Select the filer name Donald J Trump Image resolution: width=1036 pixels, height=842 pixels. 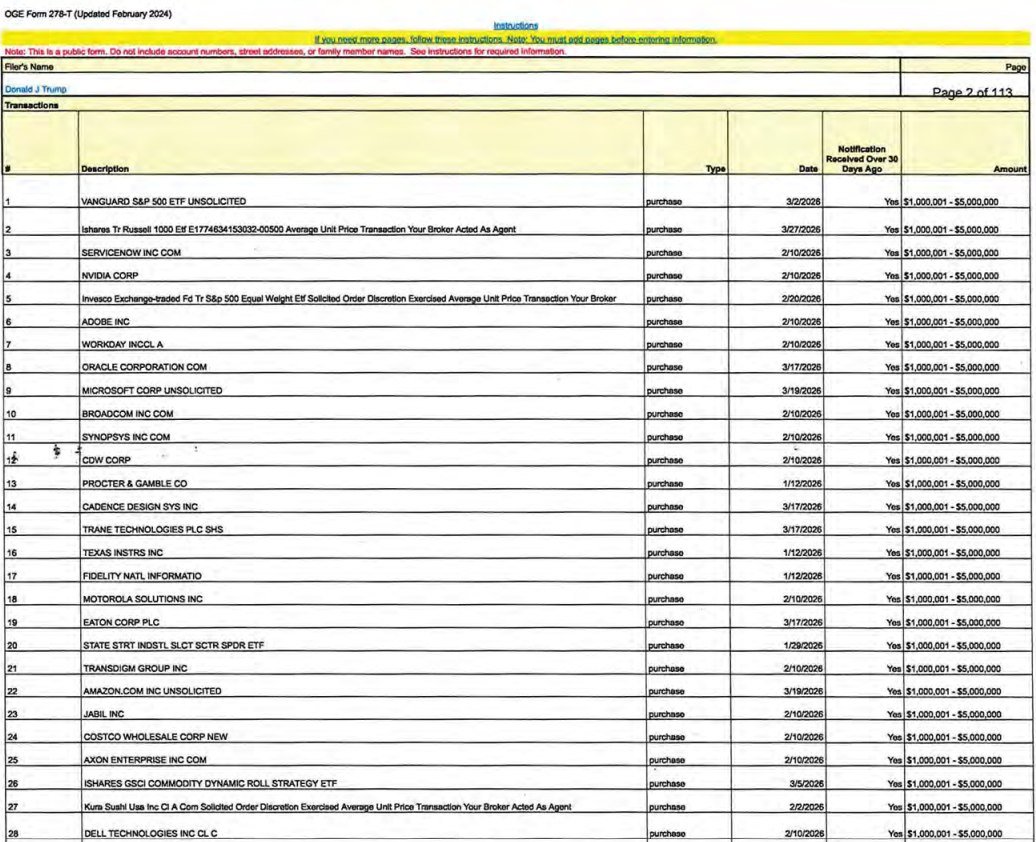(36, 89)
